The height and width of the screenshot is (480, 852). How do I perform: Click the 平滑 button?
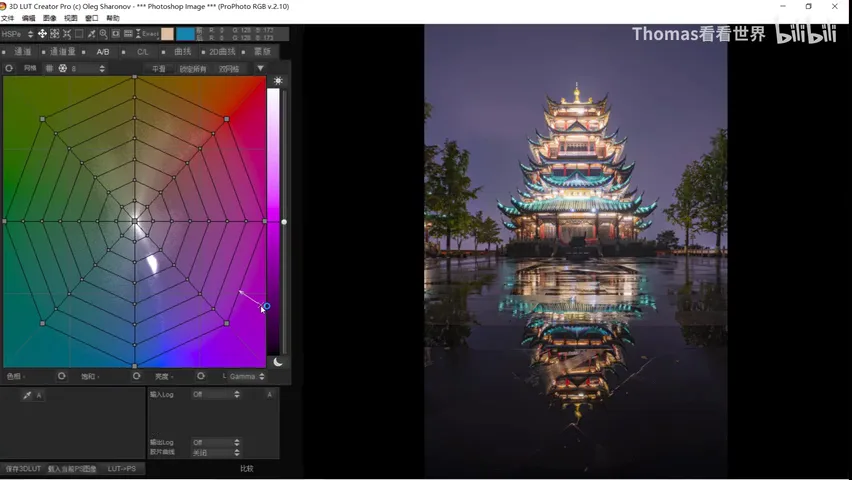(x=159, y=69)
